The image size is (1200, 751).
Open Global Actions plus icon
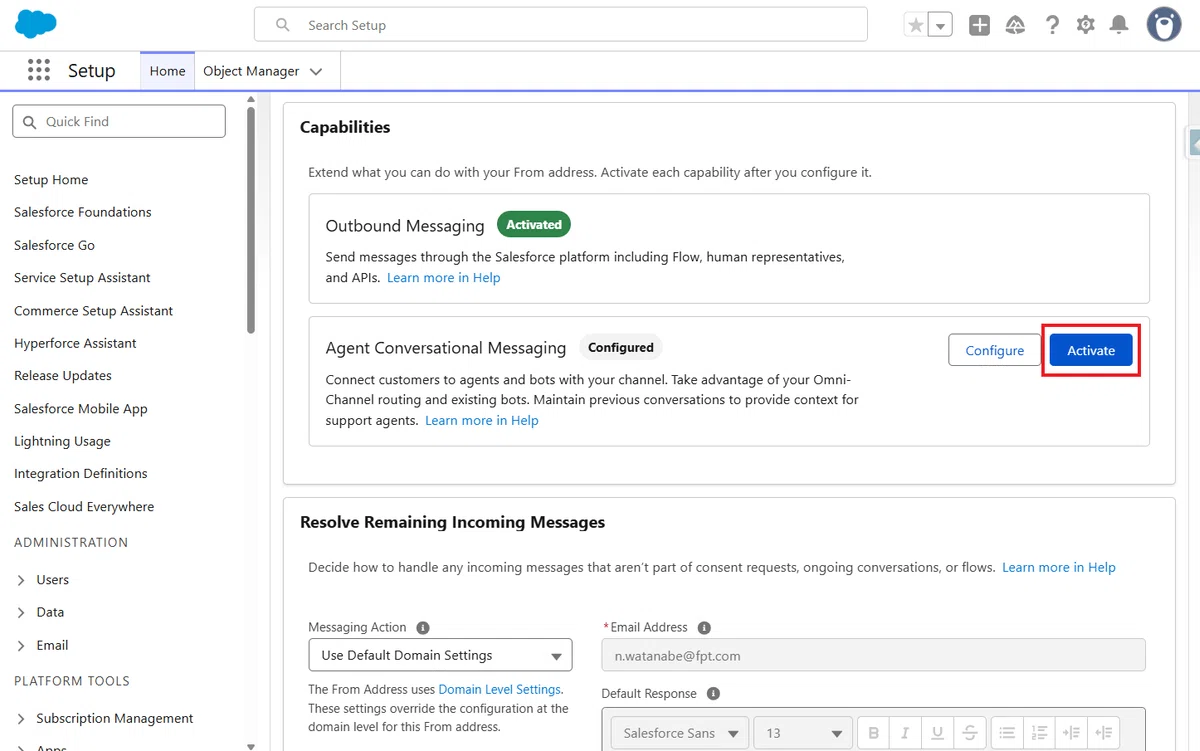[x=980, y=26]
